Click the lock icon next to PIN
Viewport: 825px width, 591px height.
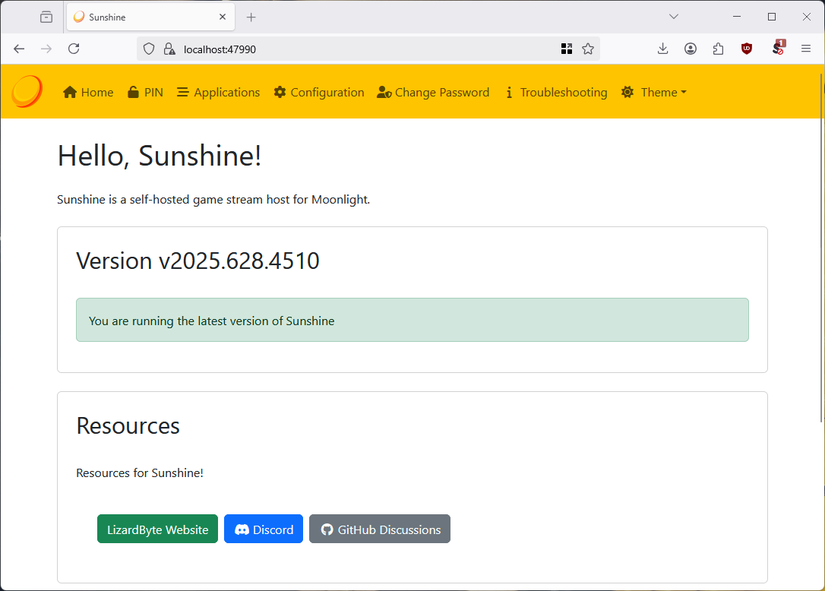pos(133,92)
